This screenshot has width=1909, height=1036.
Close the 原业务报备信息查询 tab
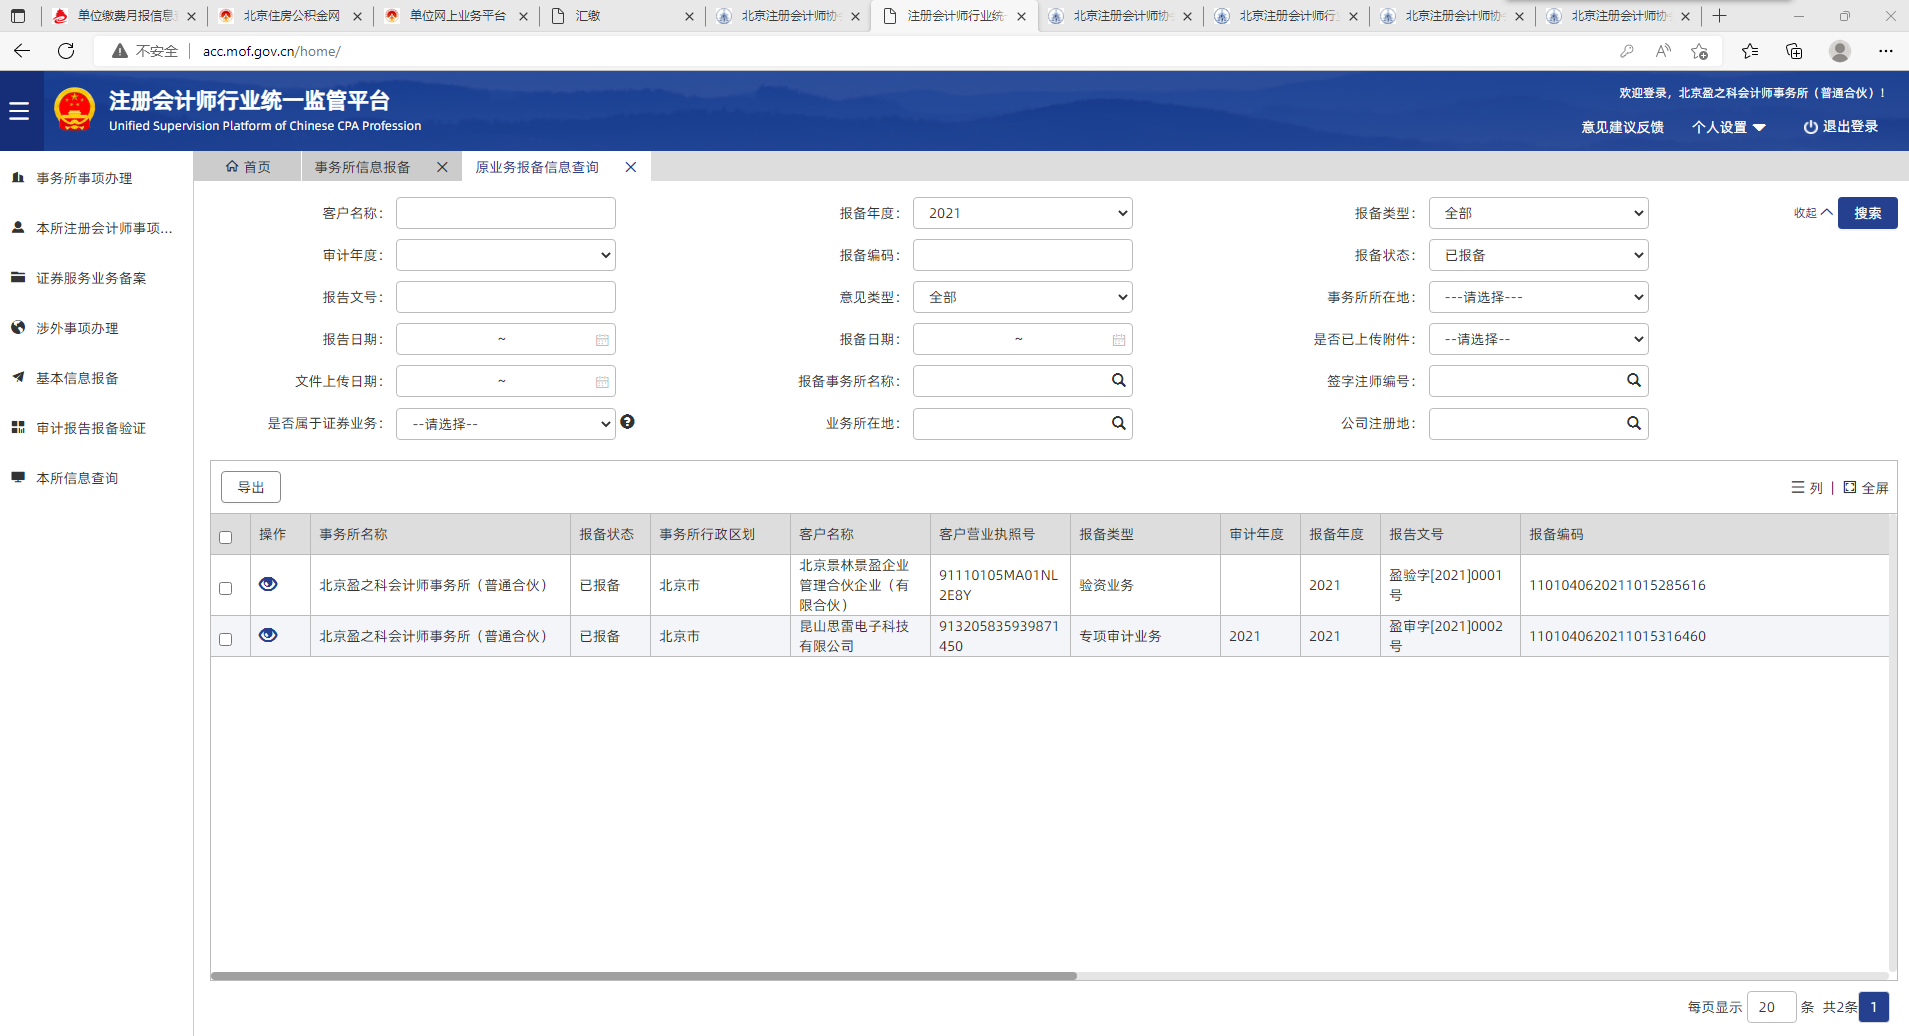(631, 167)
